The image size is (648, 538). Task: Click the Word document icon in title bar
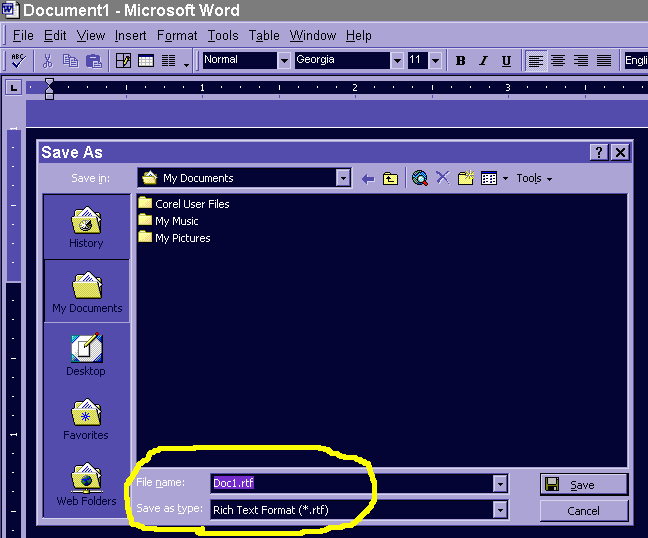(10, 9)
